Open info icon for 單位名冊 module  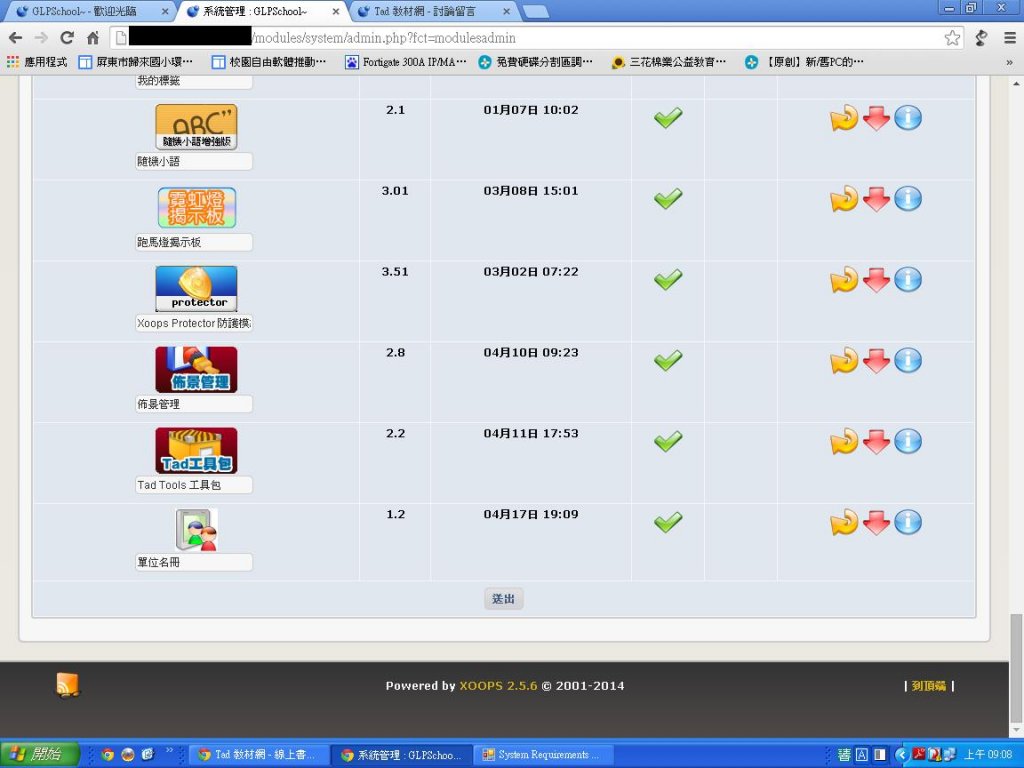908,522
